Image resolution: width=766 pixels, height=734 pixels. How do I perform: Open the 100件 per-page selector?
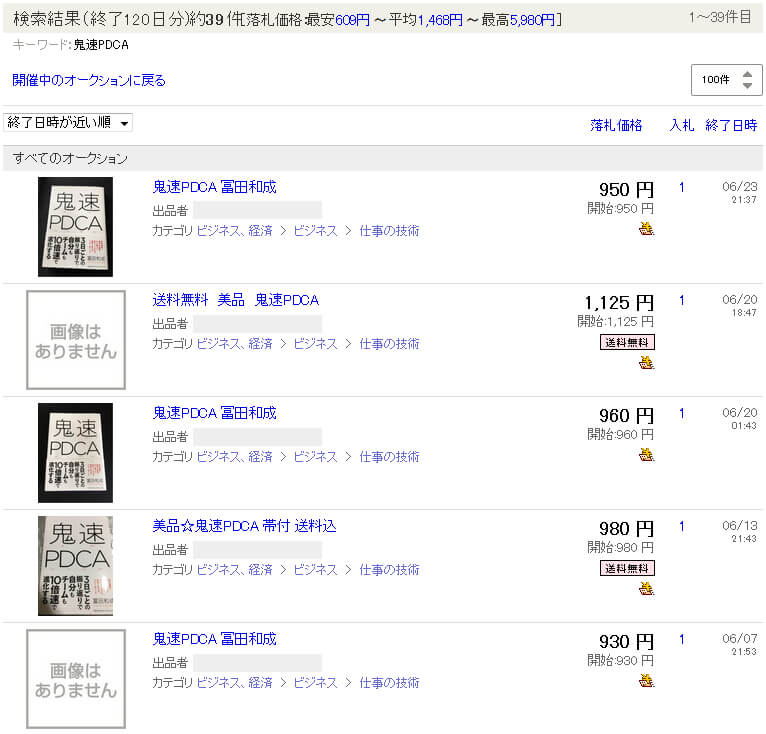[x=726, y=80]
